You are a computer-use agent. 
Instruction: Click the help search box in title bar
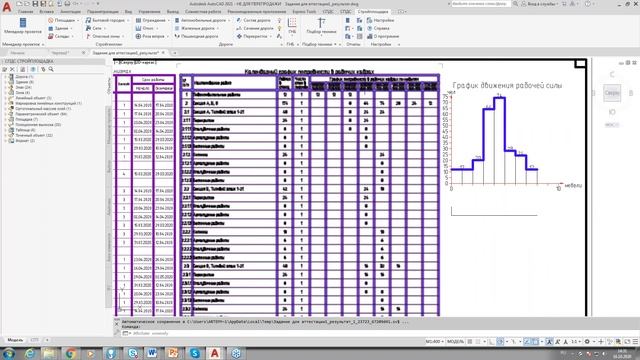click(x=480, y=4)
